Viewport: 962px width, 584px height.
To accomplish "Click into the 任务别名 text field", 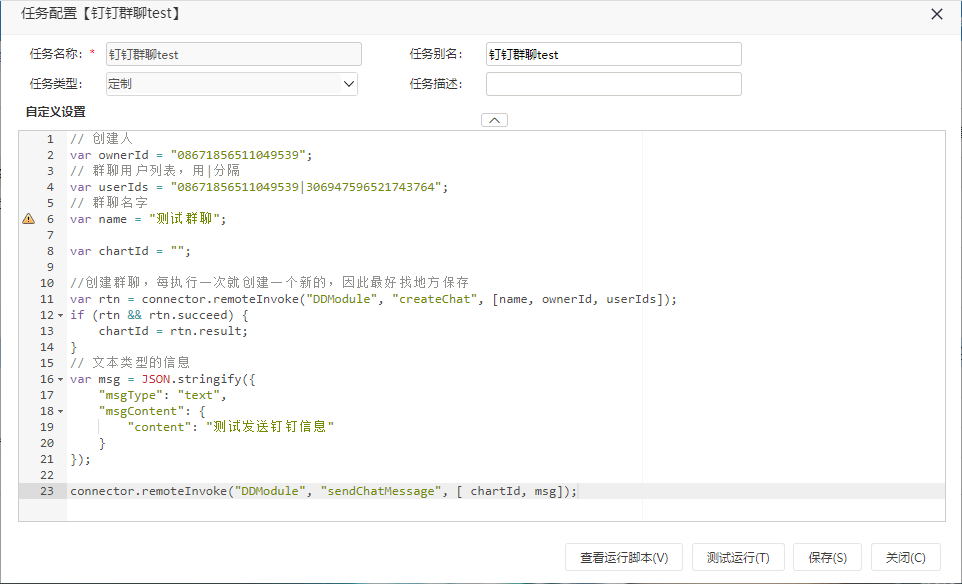I will (x=614, y=54).
